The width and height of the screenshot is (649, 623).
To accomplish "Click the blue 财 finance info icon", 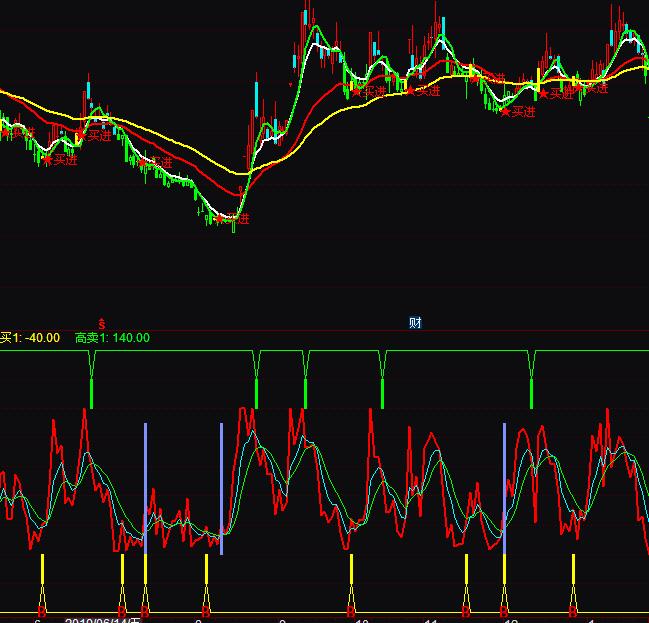I will pos(415,322).
